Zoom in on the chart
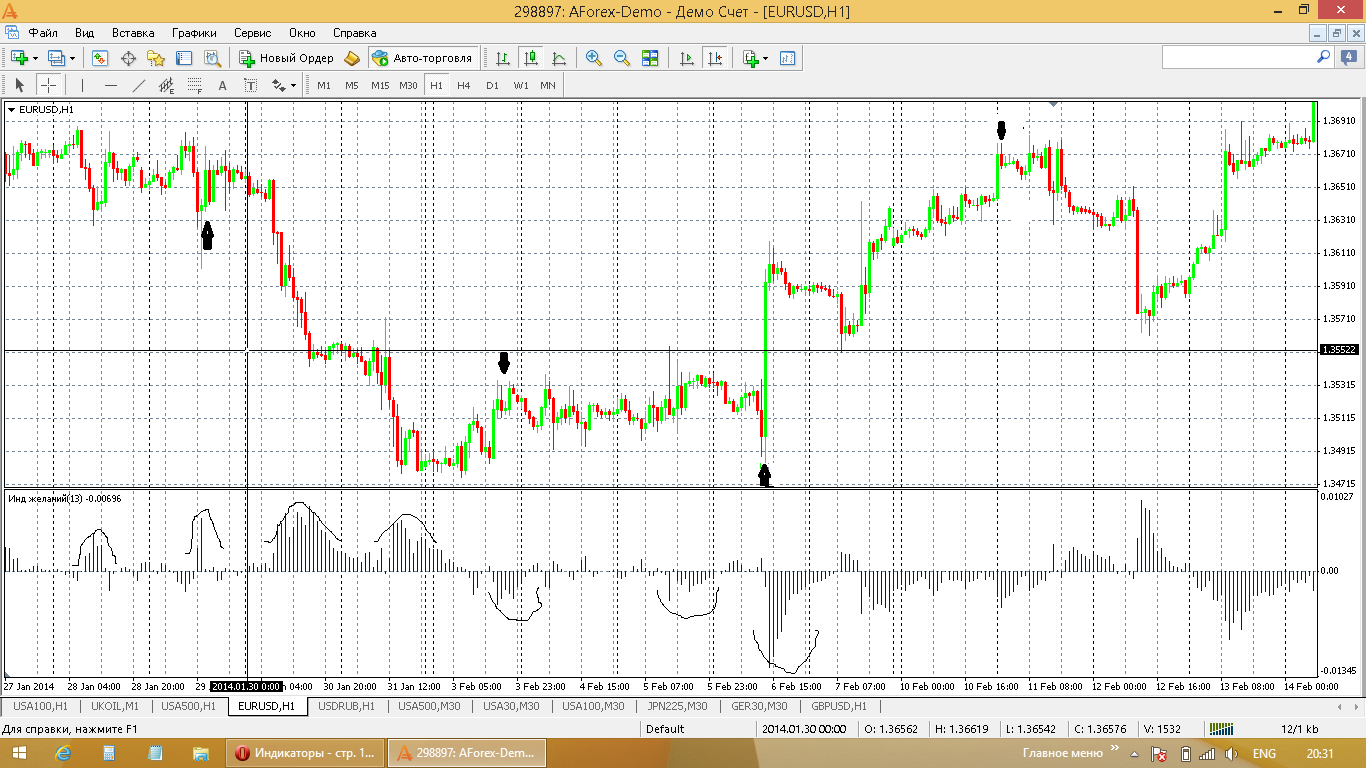1366x768 pixels. click(x=594, y=58)
